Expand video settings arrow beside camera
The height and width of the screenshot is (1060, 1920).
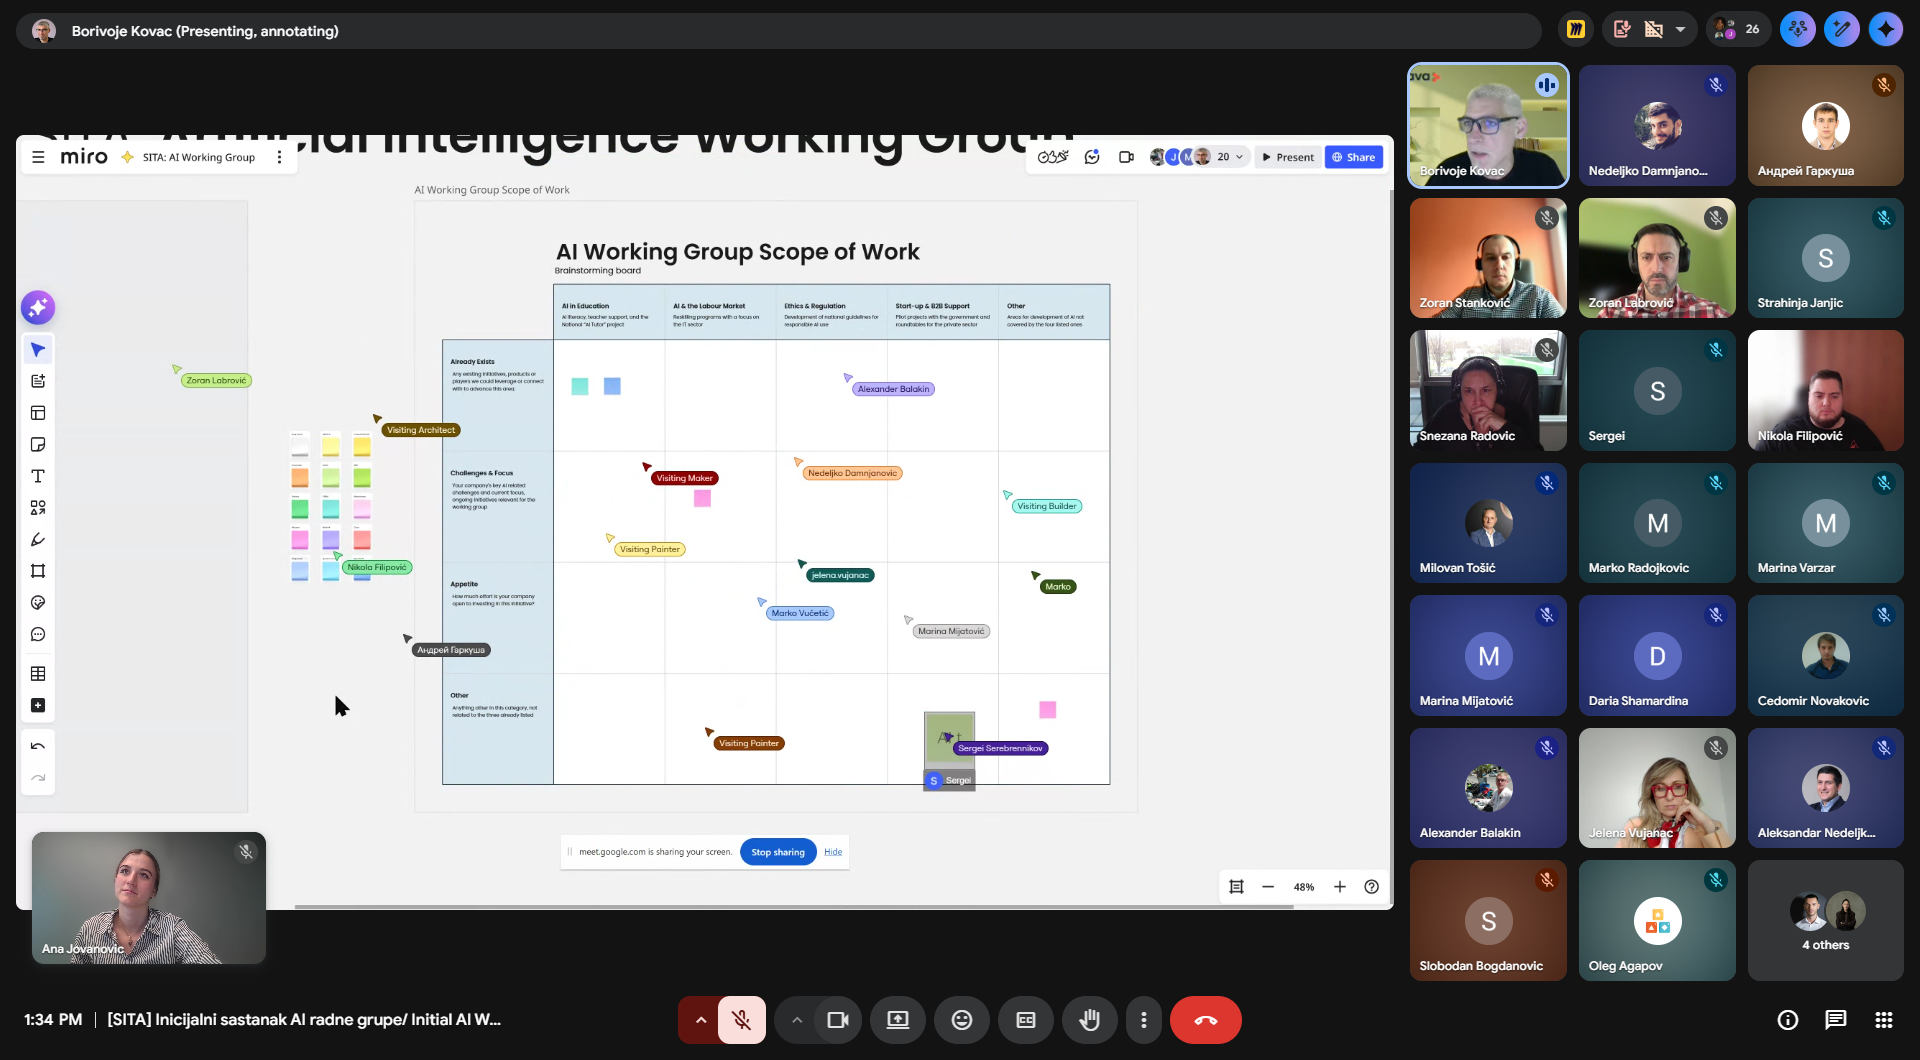click(797, 1020)
